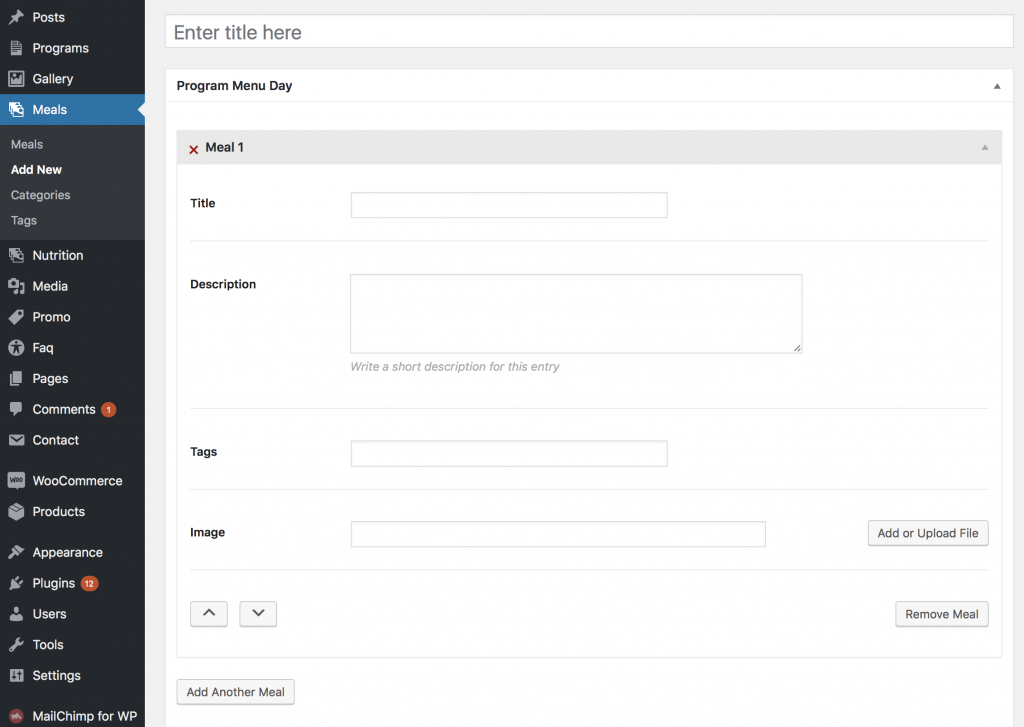The image size is (1024, 727).
Task: Open Products menu label
Action: point(59,511)
